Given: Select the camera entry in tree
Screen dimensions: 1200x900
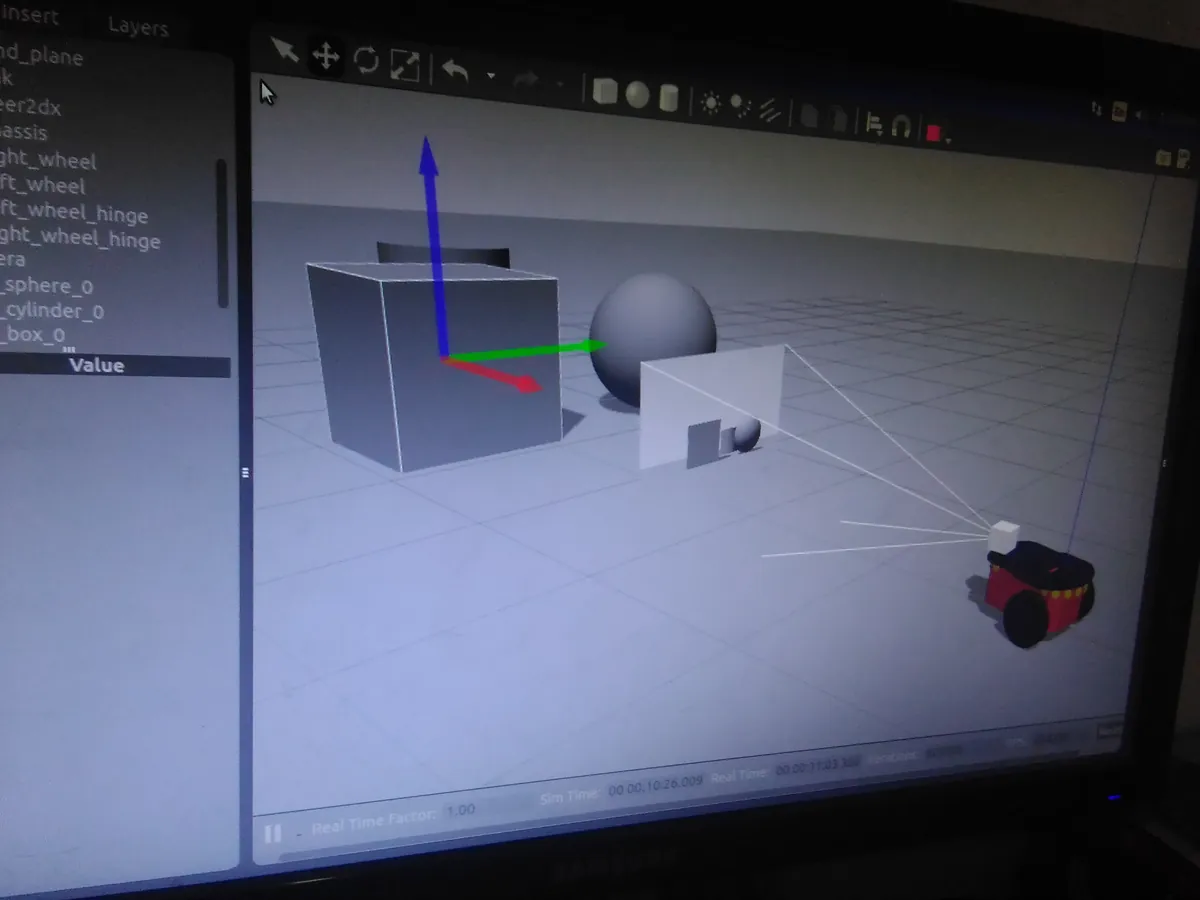Looking at the screenshot, I should (x=13, y=259).
